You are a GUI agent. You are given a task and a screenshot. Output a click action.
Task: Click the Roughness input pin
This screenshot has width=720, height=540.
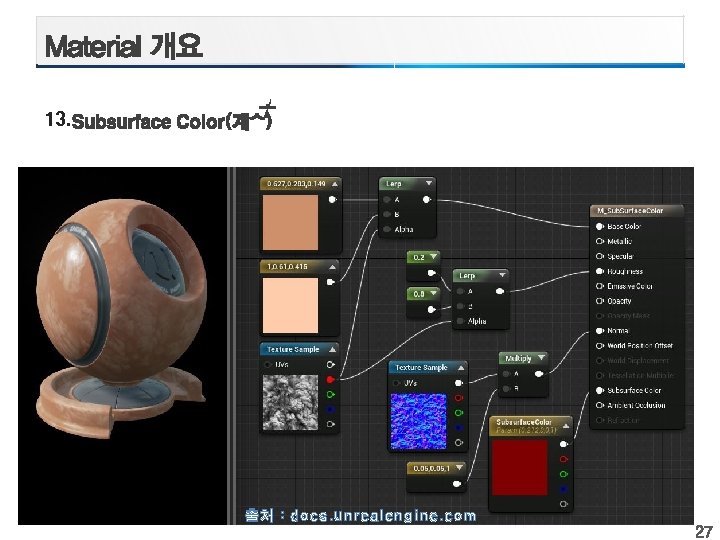pyautogui.click(x=600, y=271)
